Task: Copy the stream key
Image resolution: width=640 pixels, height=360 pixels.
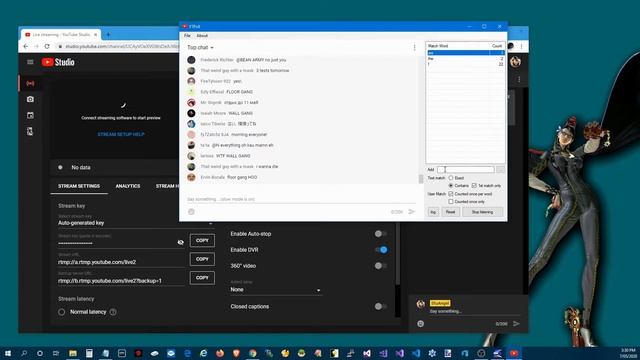Action: coord(202,240)
